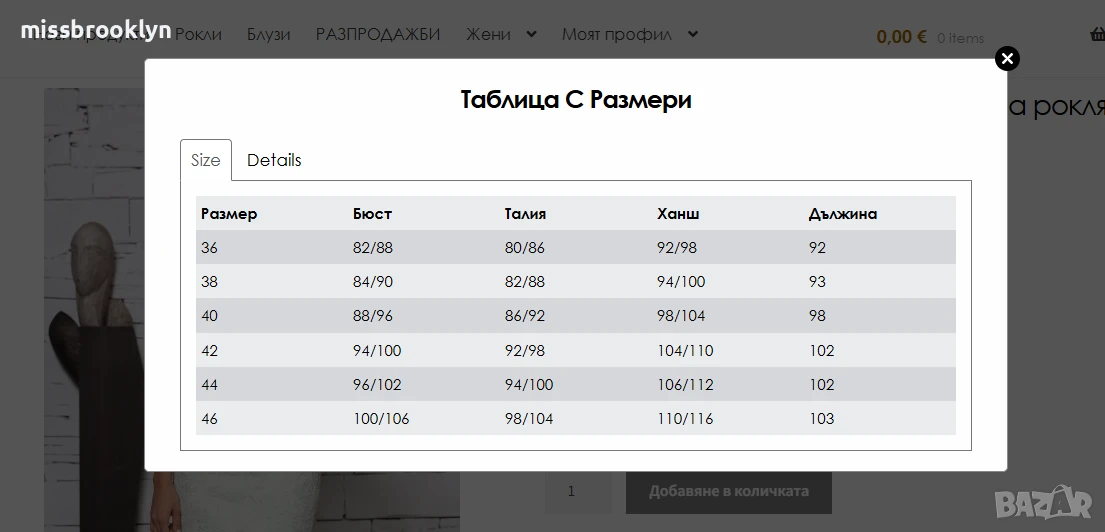Click the 0 items cart label

961,38
